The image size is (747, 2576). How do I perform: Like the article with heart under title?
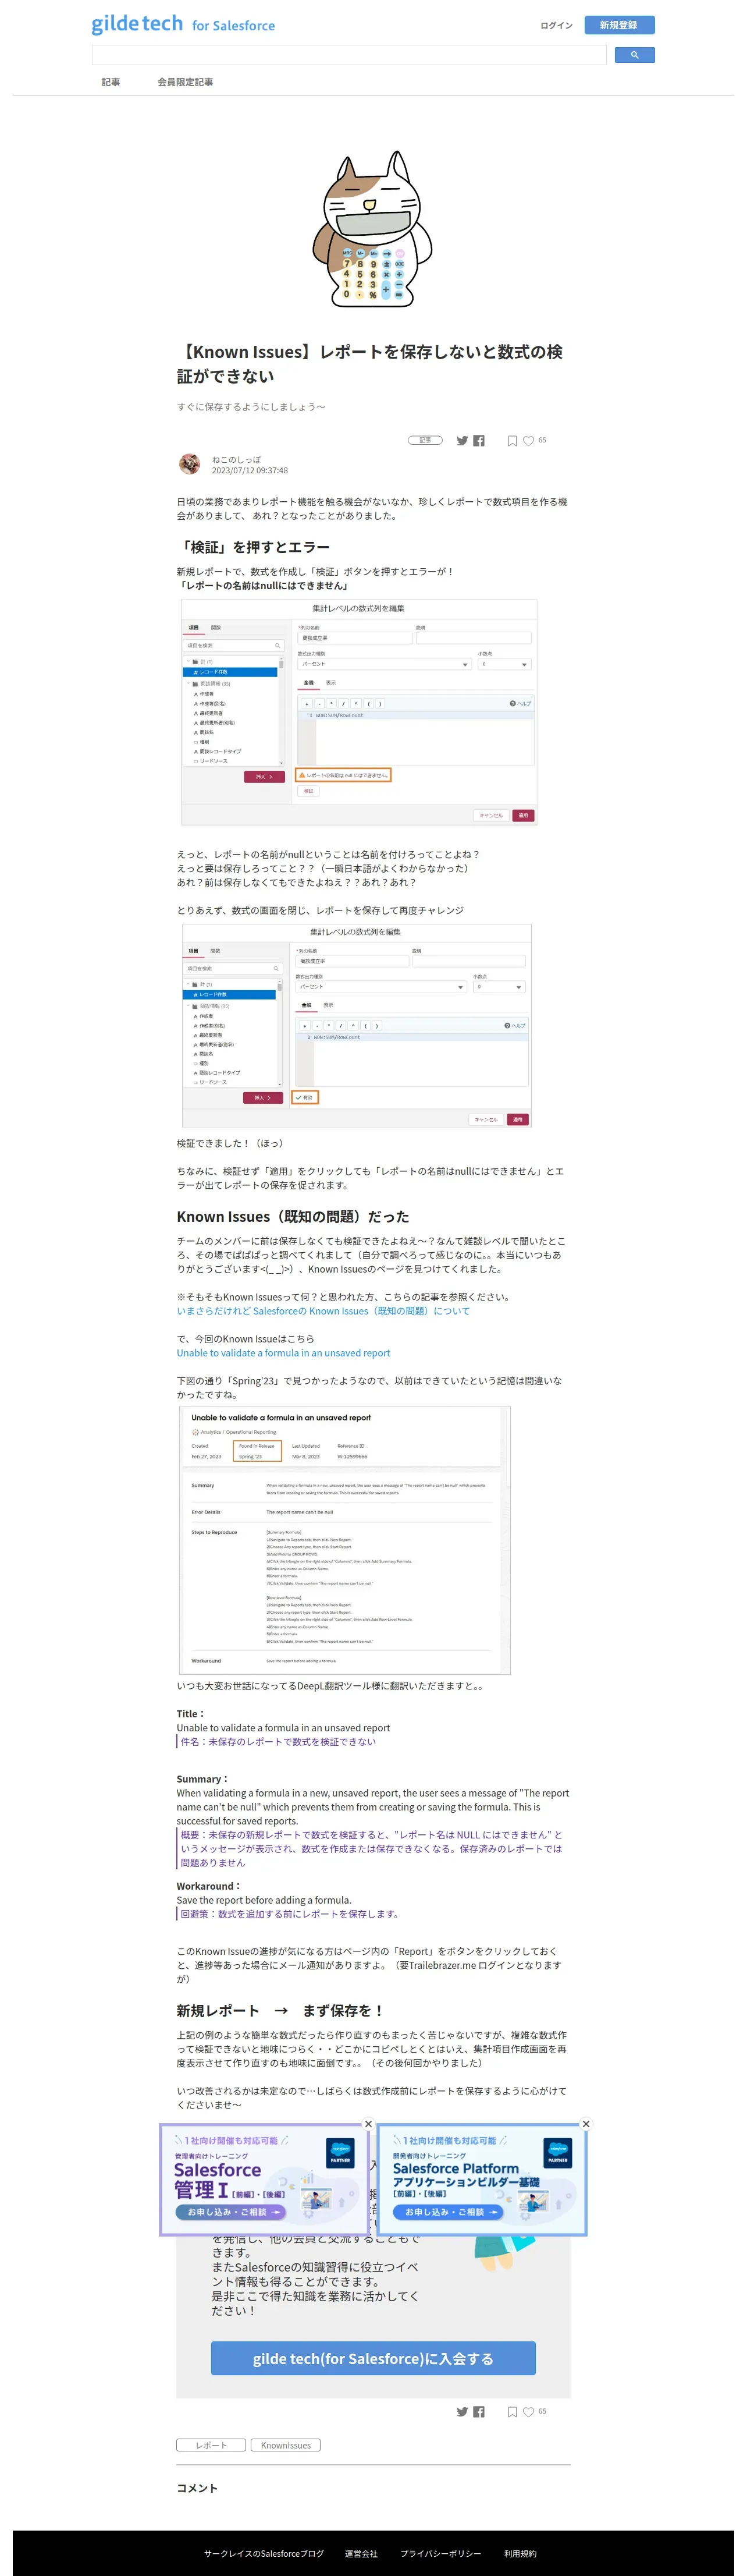(x=528, y=440)
